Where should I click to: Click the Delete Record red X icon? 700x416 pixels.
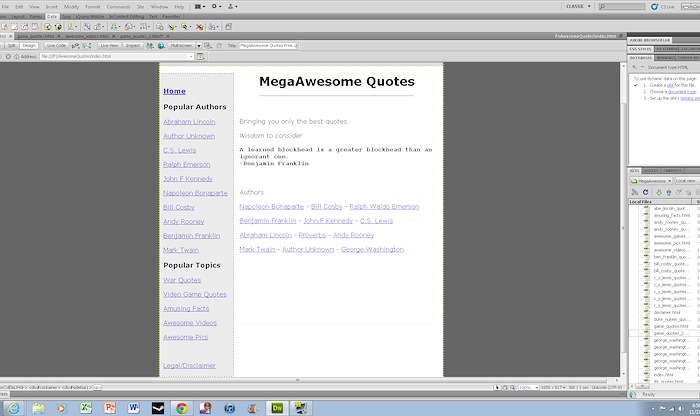200,27
